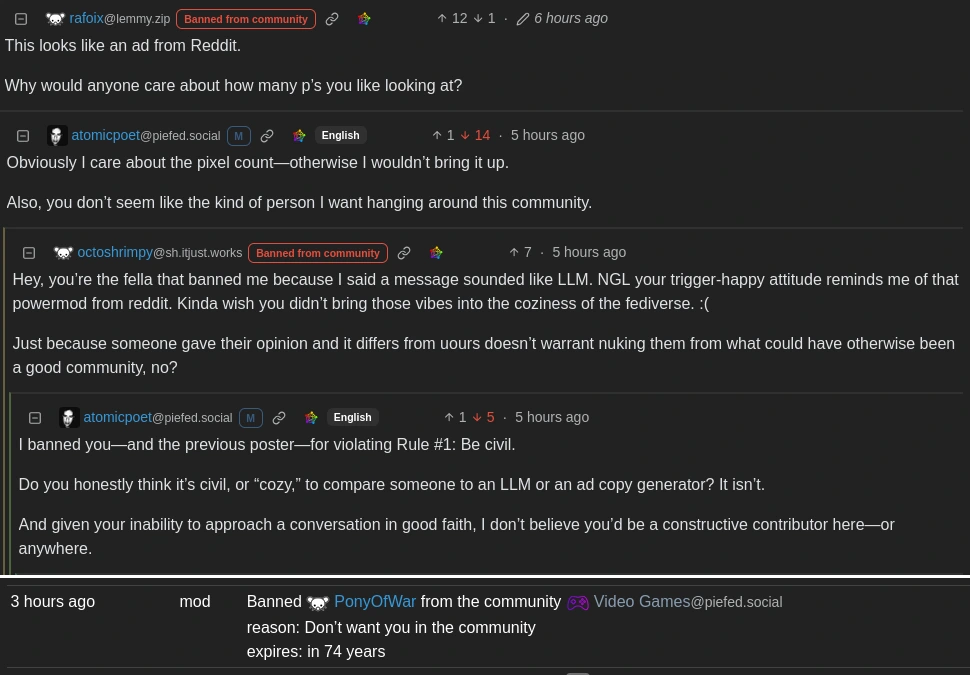Click PonyOfWar's avatar icon in modlog
This screenshot has width=970, height=675.
pyautogui.click(x=318, y=602)
